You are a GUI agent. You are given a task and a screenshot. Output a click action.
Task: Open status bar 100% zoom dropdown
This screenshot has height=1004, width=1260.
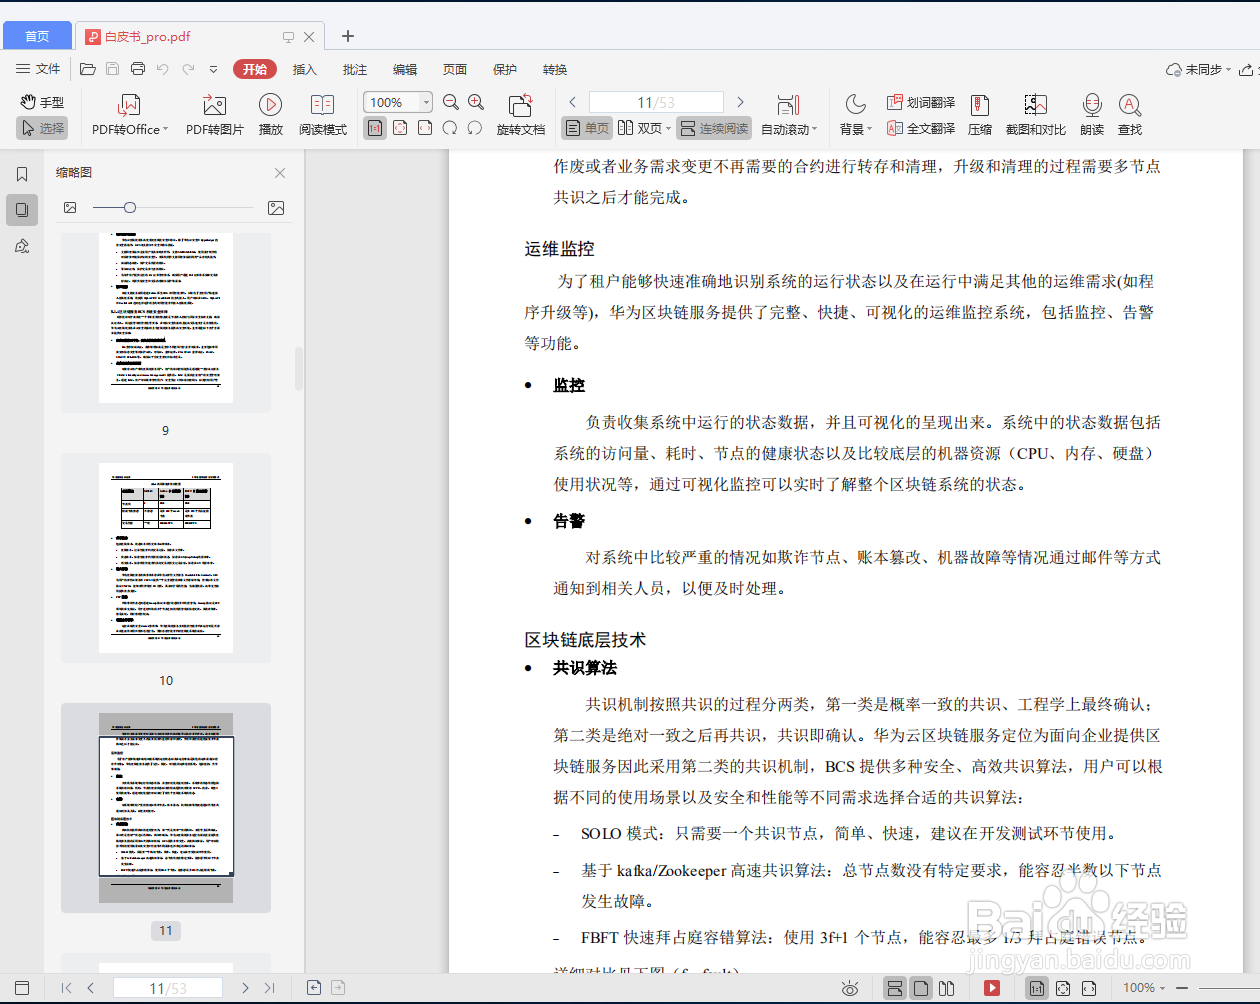1144,988
